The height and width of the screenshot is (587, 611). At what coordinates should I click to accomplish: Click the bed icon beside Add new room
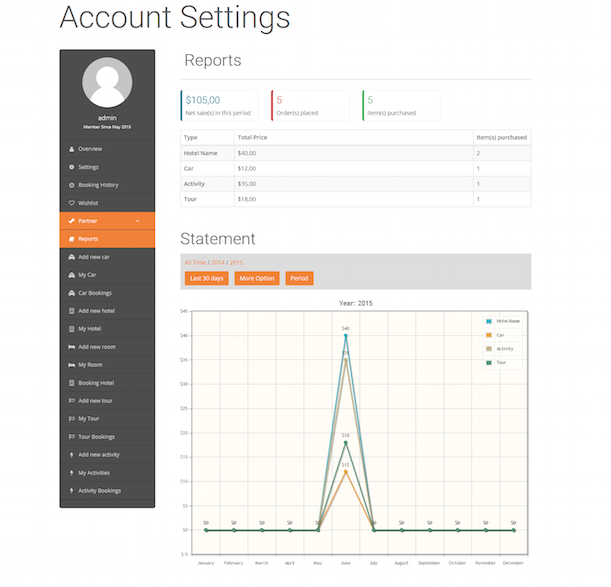[x=71, y=347]
